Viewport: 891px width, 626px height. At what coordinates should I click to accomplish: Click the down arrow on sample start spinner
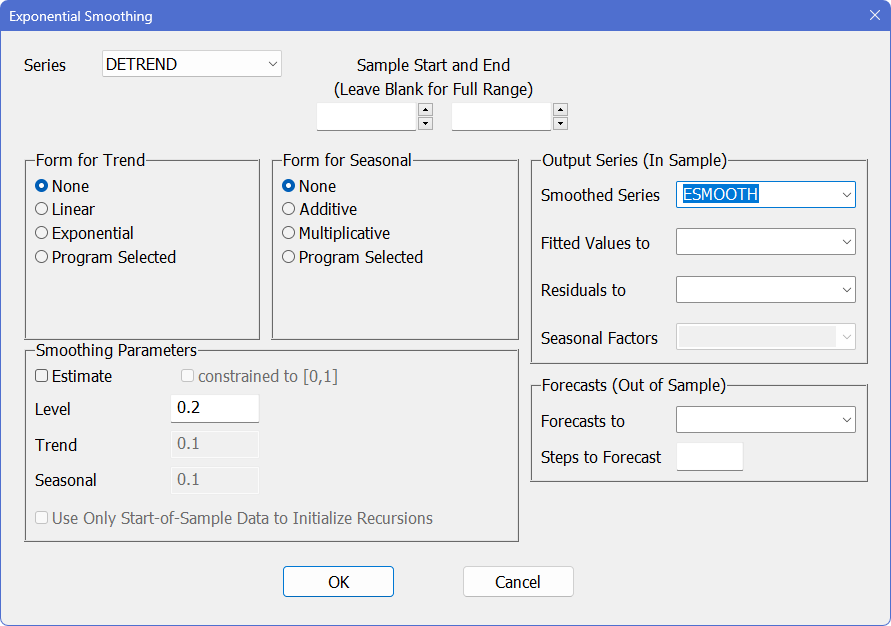tap(425, 124)
